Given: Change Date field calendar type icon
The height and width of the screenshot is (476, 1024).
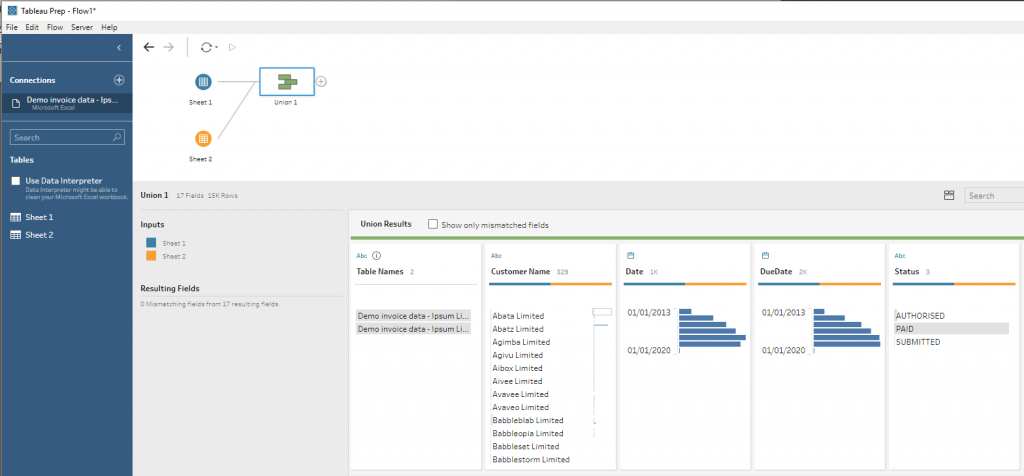Looking at the screenshot, I should [630, 256].
